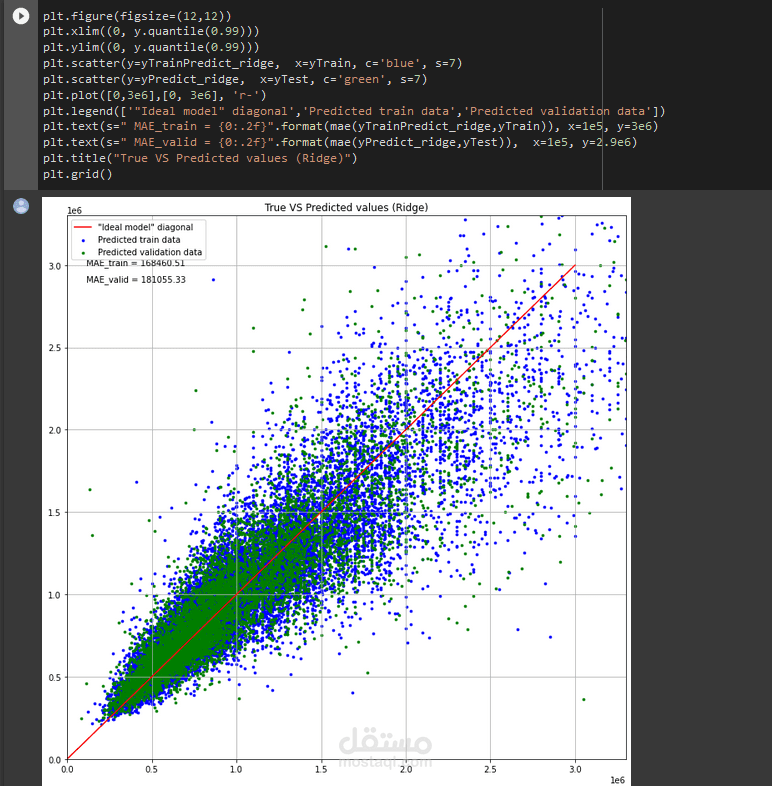Click the MAE_train plt.text code line
Viewport: 772px width, 786px height.
pyautogui.click(x=350, y=126)
